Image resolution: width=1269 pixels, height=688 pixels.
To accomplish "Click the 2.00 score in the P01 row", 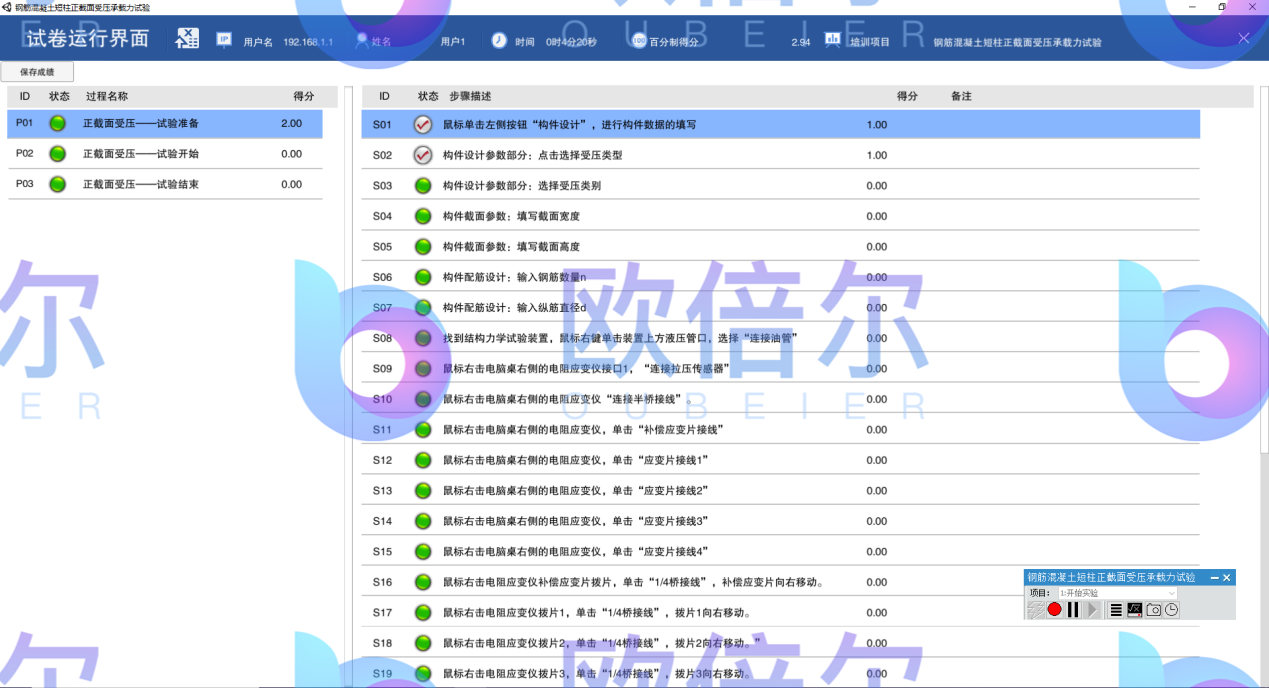I will pos(291,124).
